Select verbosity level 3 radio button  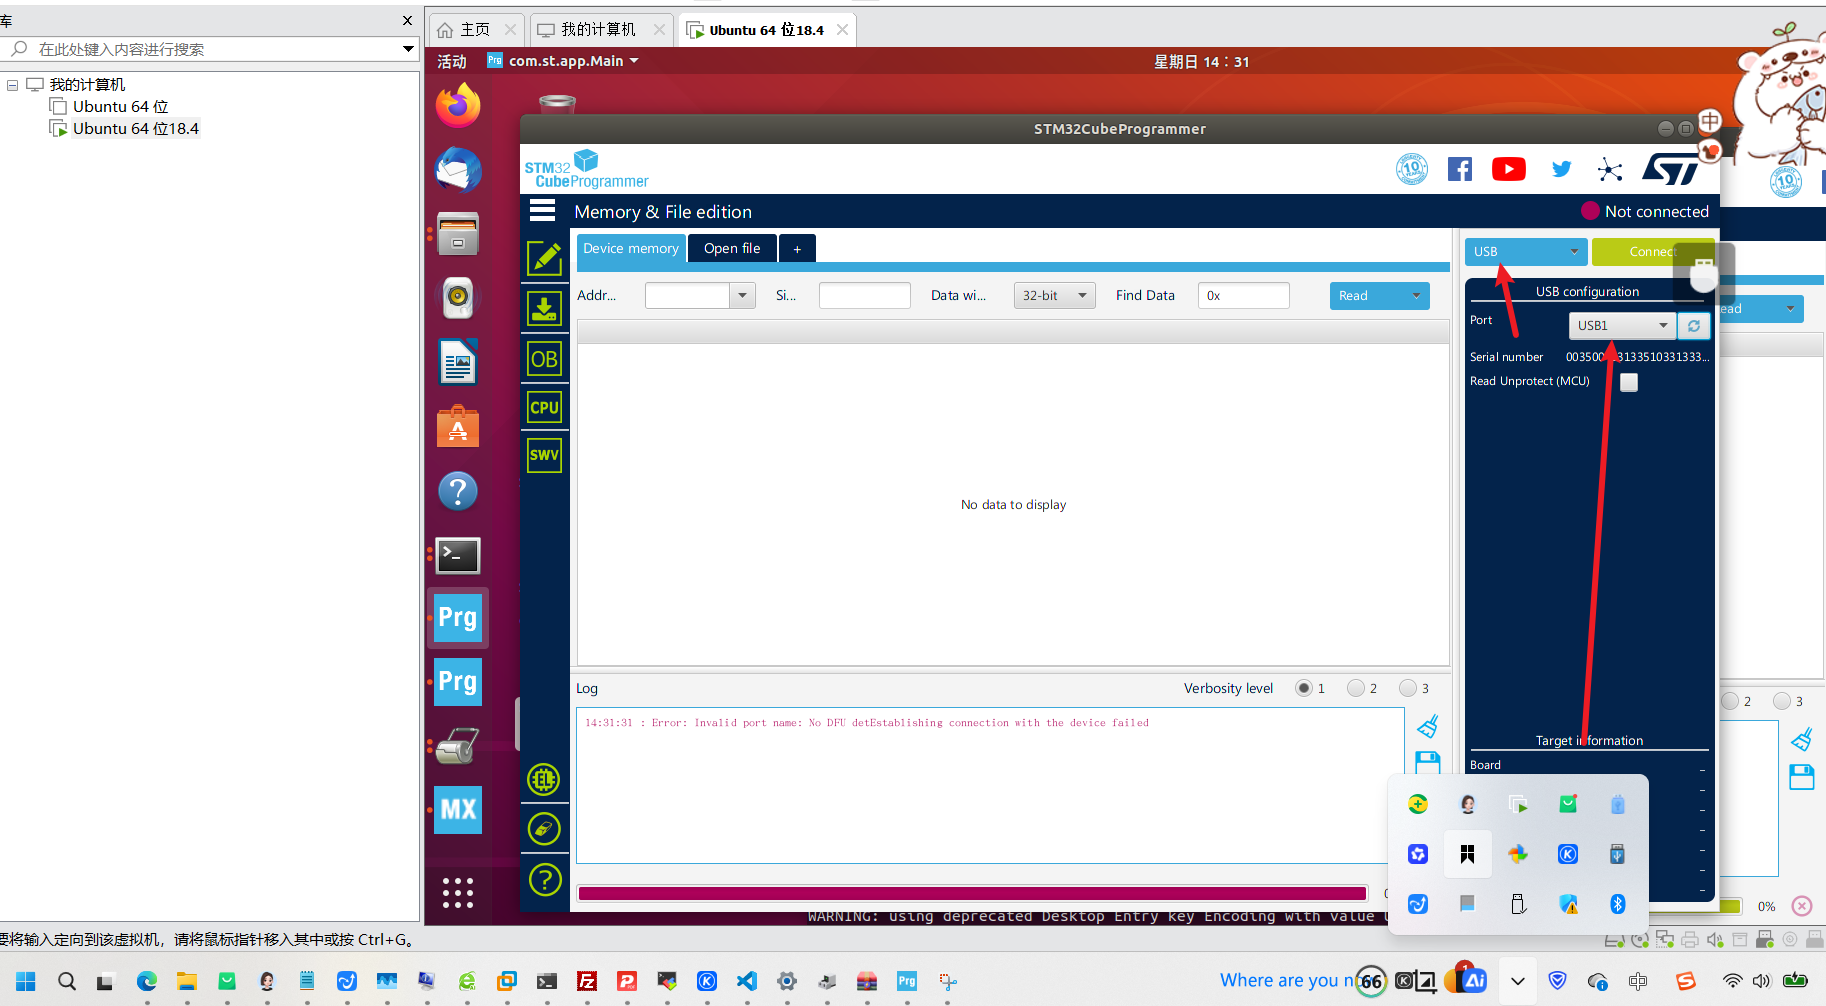pos(1408,688)
